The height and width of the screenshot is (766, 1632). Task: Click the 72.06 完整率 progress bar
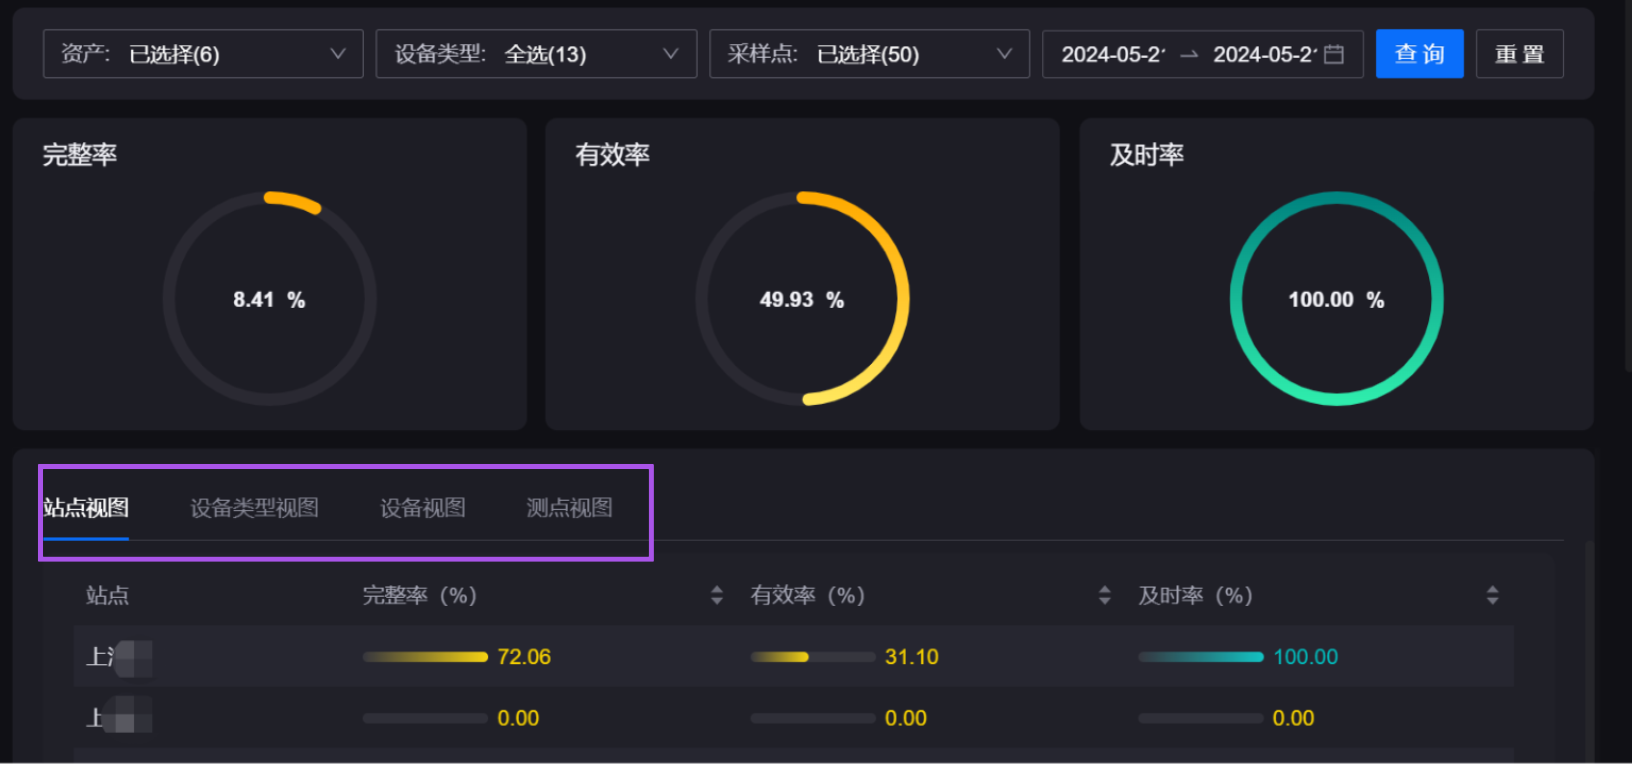pyautogui.click(x=425, y=657)
